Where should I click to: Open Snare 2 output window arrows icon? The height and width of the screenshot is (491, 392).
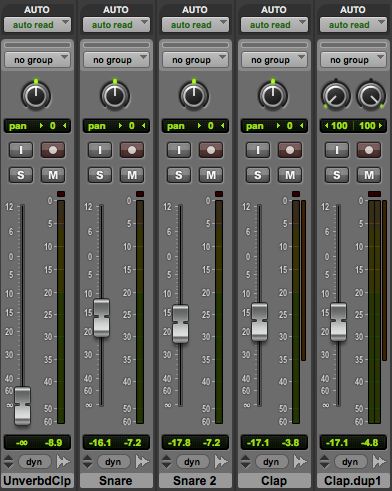[221, 462]
